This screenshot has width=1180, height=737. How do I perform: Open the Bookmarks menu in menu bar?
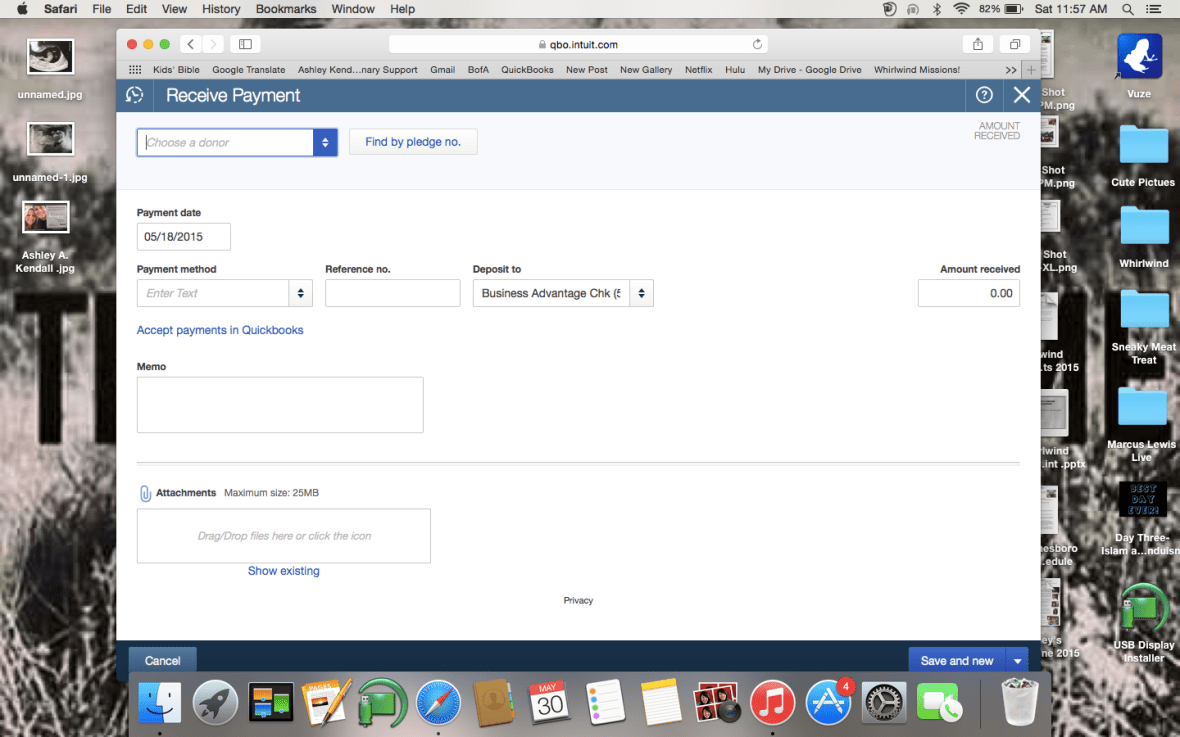[285, 9]
